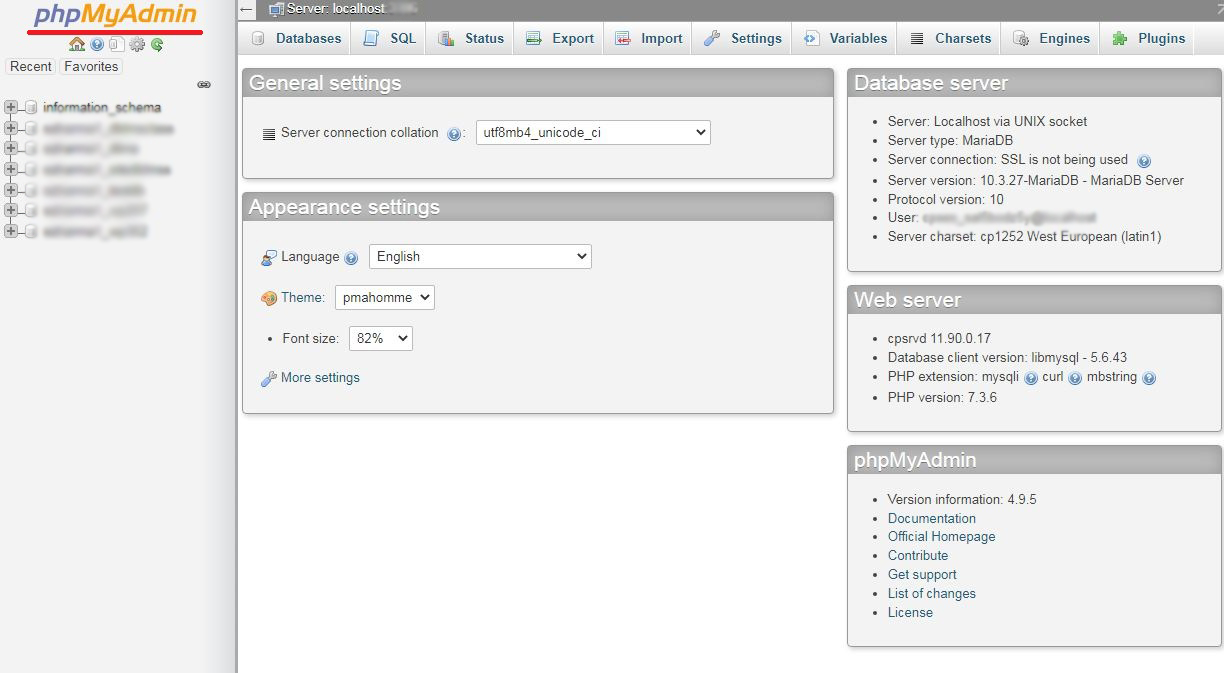Click the Engines tab icon
This screenshot has height=673, width=1224.
tap(1021, 38)
